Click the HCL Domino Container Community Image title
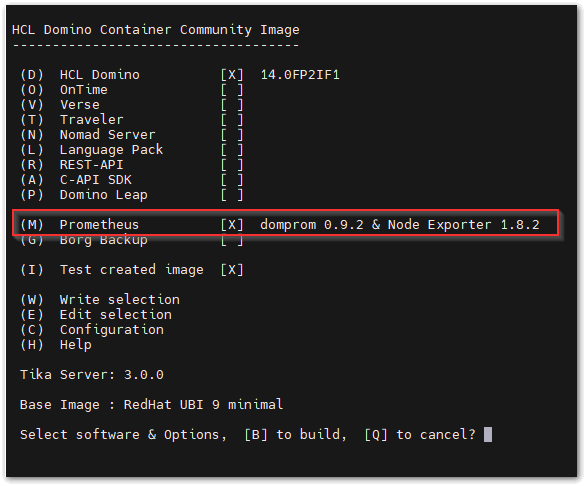 coord(156,30)
